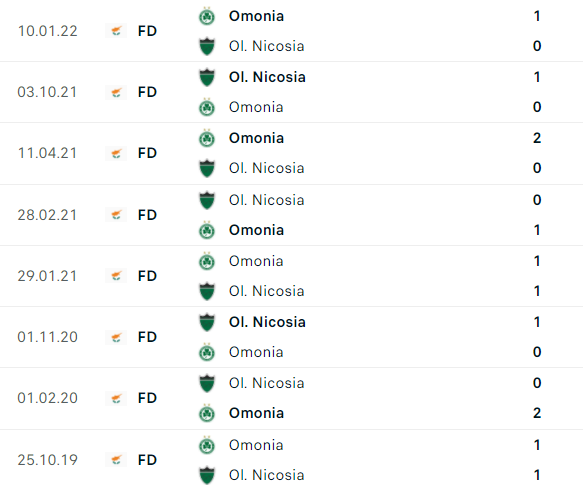Viewport: 583px width, 489px height.
Task: Open Ol. Nicosia team link in 03.10.21 row
Action: click(x=267, y=77)
